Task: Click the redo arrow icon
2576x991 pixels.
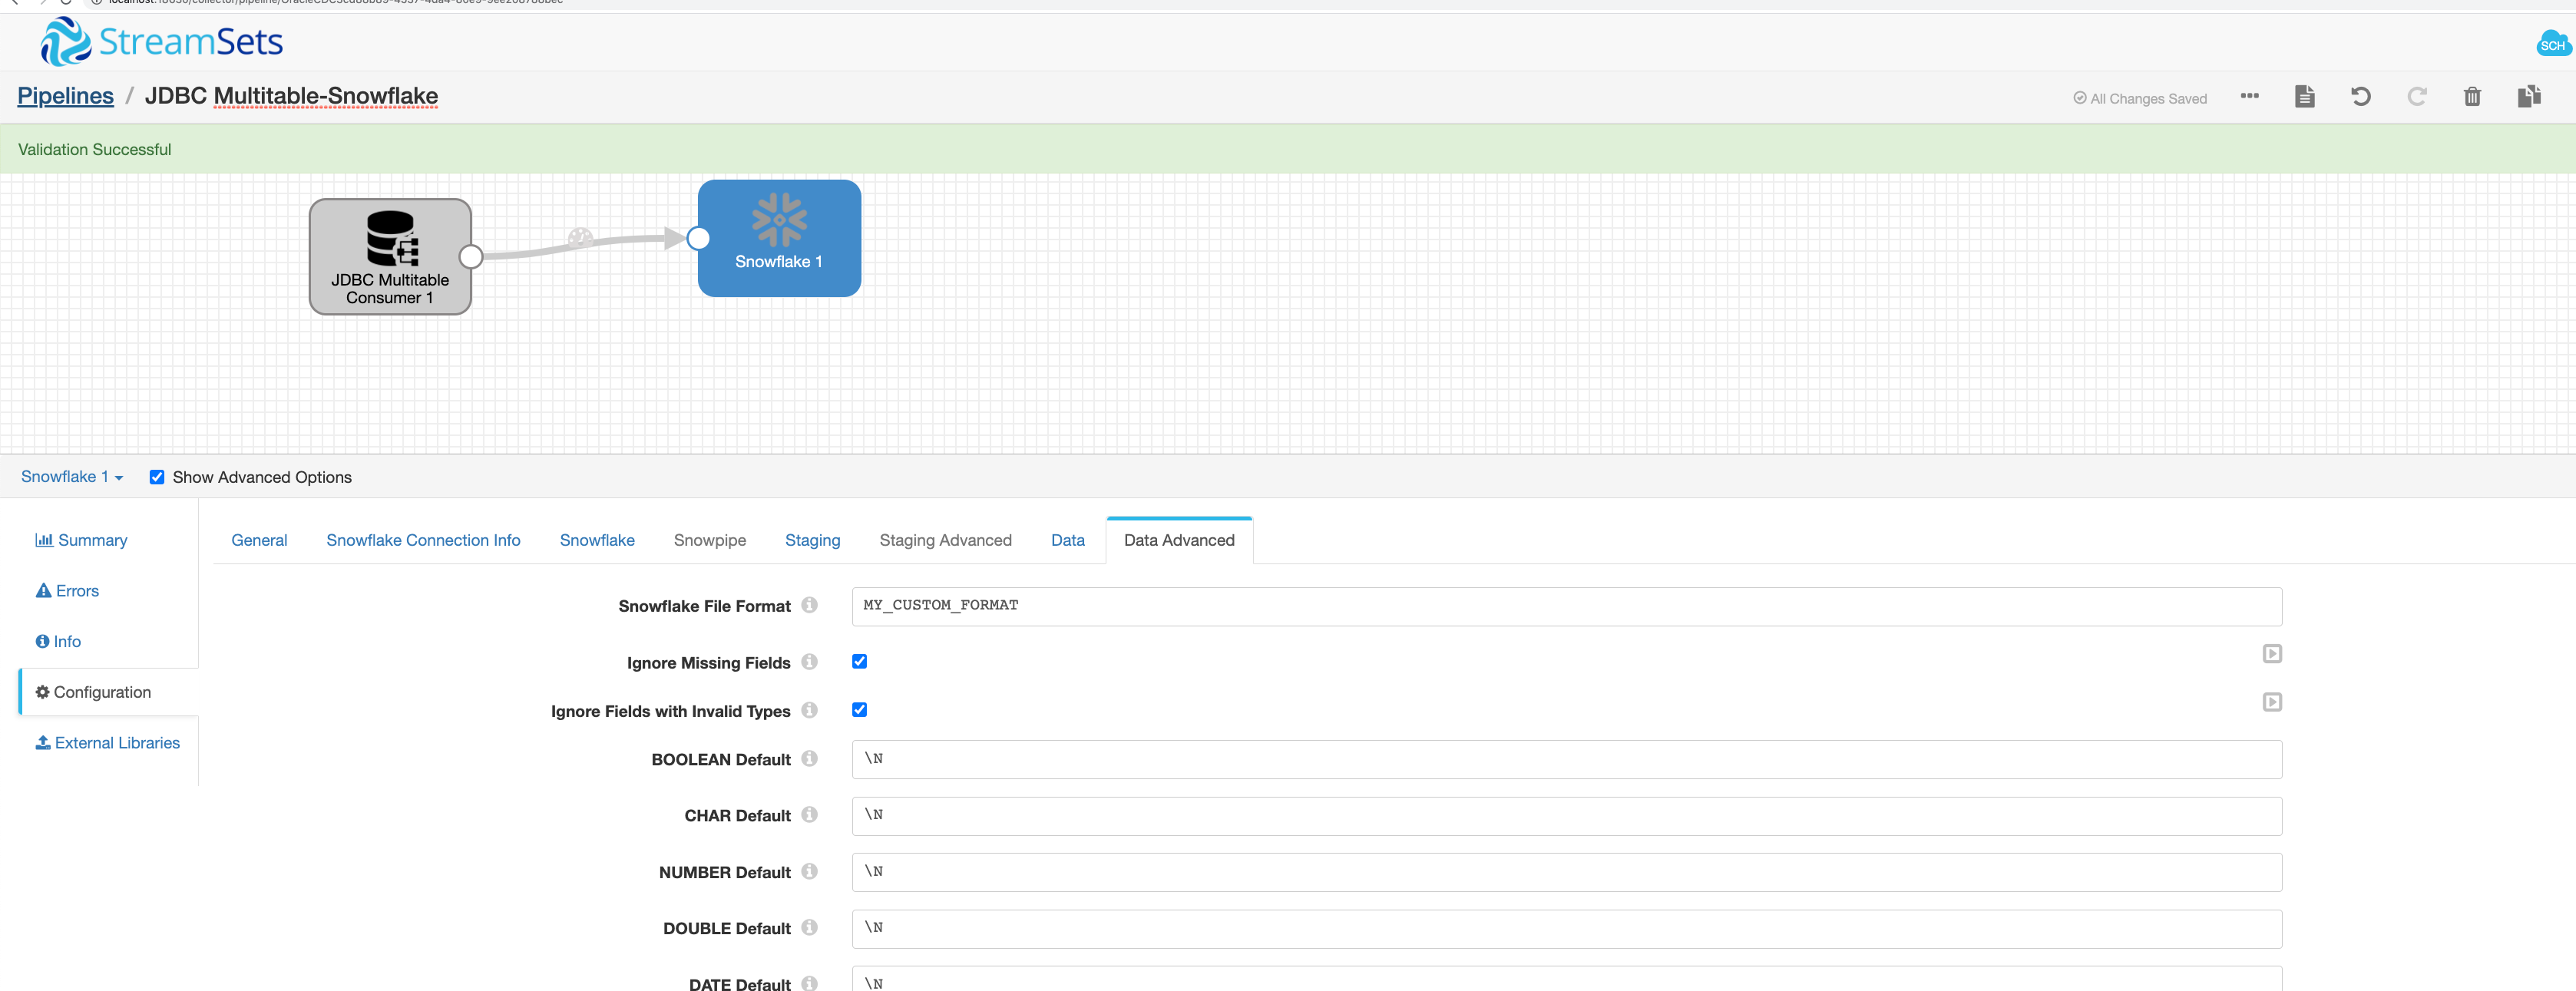Action: (x=2419, y=95)
